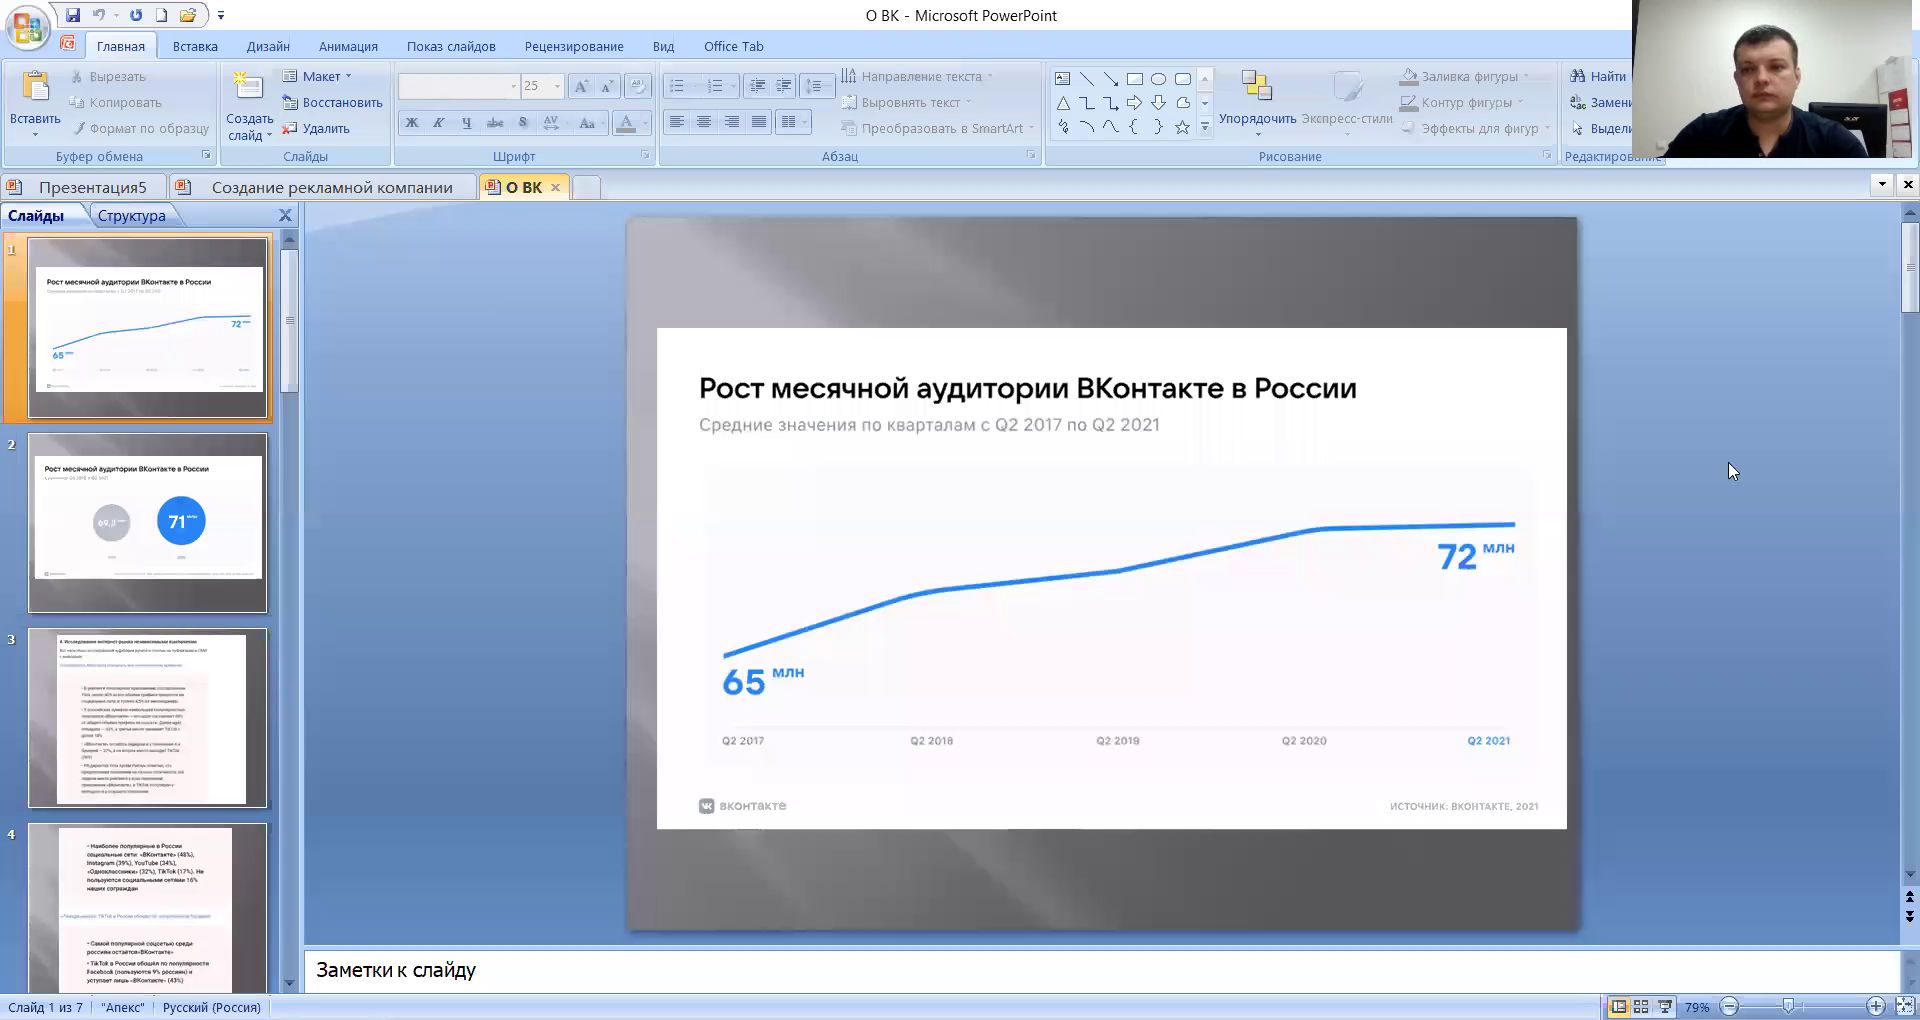Click the Save icon in quick access toolbar
The image size is (1920, 1020).
pyautogui.click(x=73, y=15)
